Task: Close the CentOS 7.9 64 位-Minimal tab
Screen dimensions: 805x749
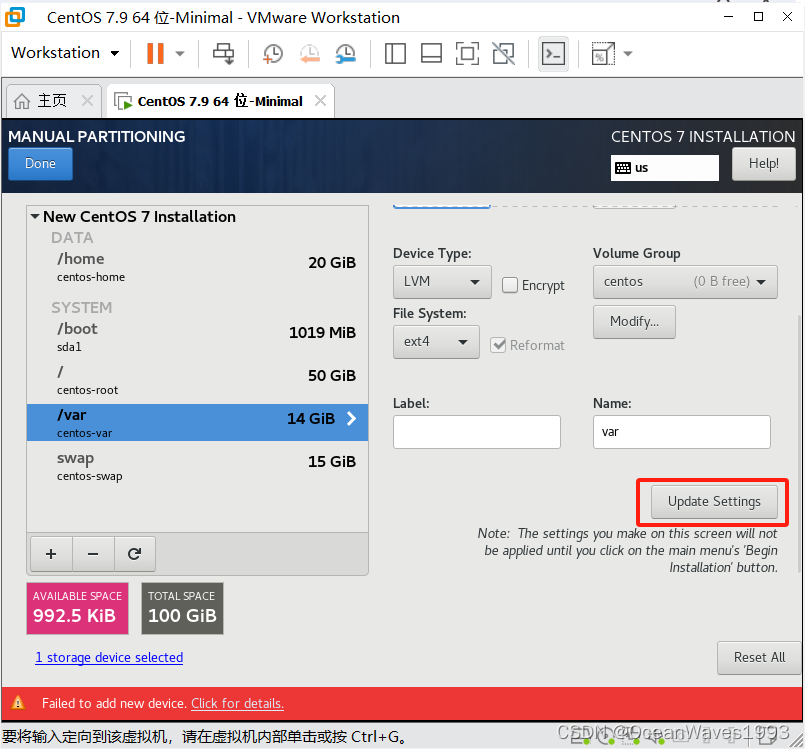Action: click(320, 101)
